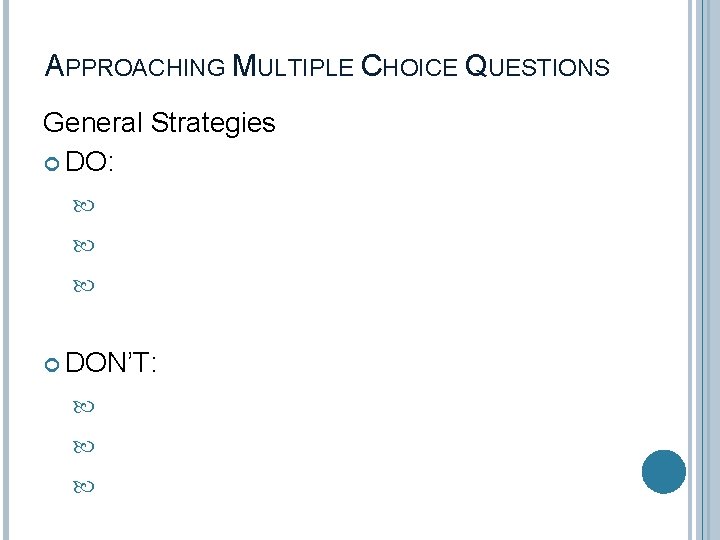Image resolution: width=720 pixels, height=540 pixels.
Task: Click the second empty bullet under DO
Action: pos(85,246)
